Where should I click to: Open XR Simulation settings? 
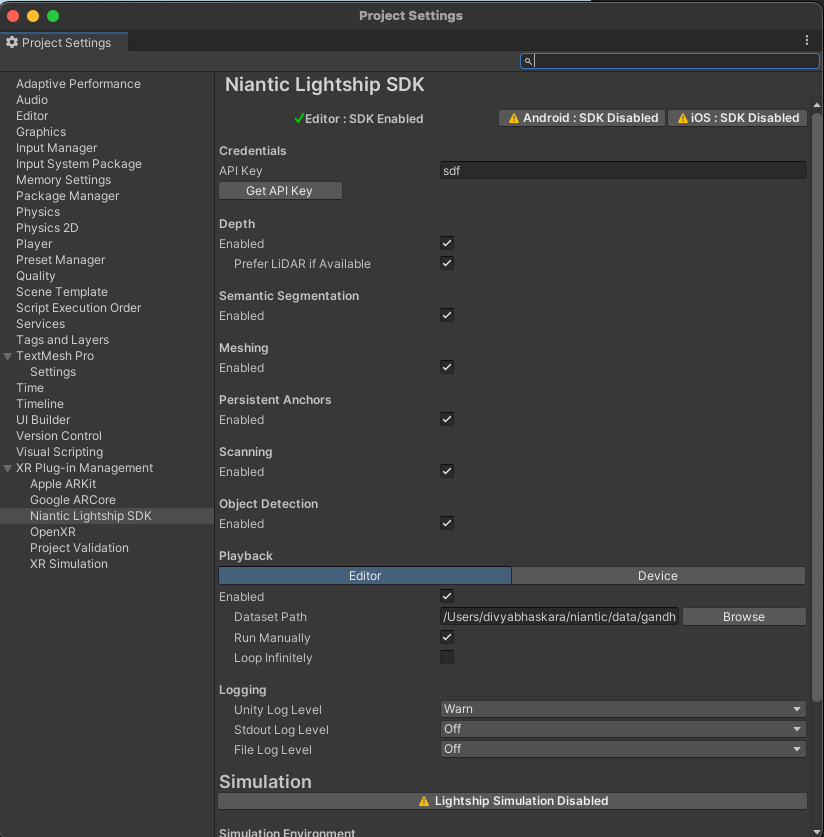point(68,564)
